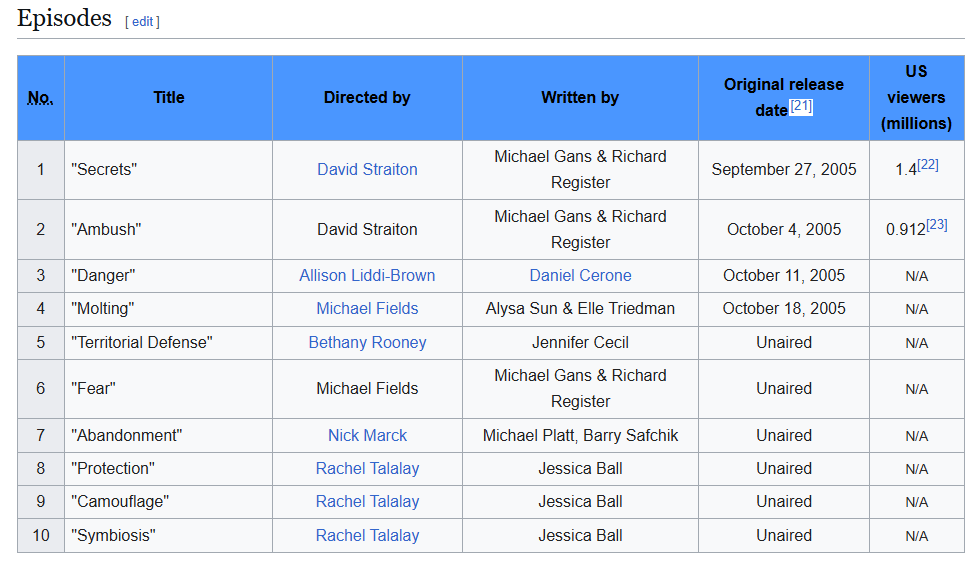Viewport: 978px width, 561px height.
Task: Click plain-text Michael Fields in Fear row
Action: coord(367,388)
